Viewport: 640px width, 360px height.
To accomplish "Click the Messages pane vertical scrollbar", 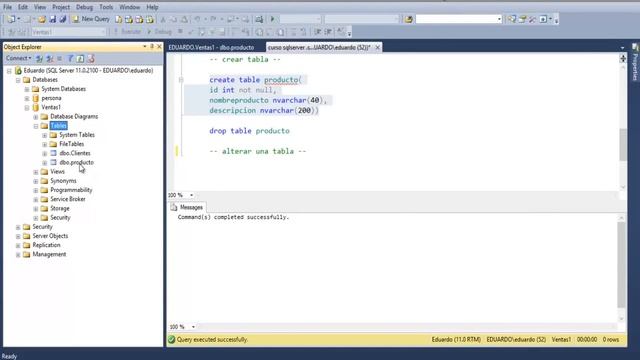I will (x=622, y=265).
